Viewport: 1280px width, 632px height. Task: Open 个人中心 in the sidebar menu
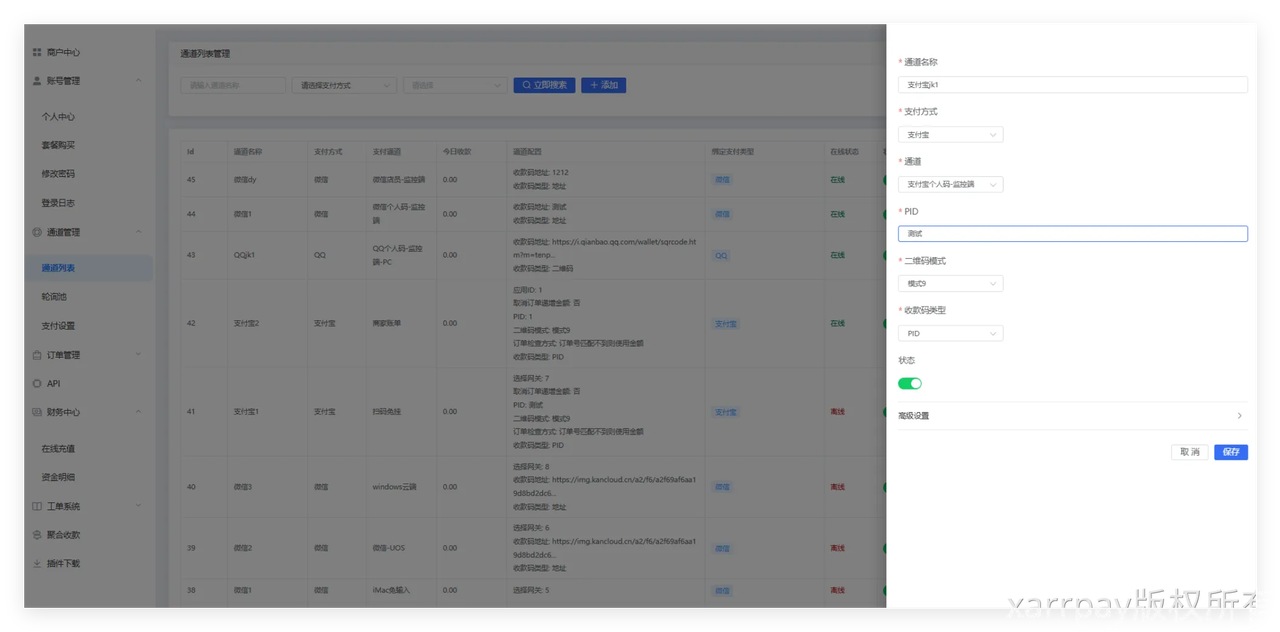[x=58, y=116]
